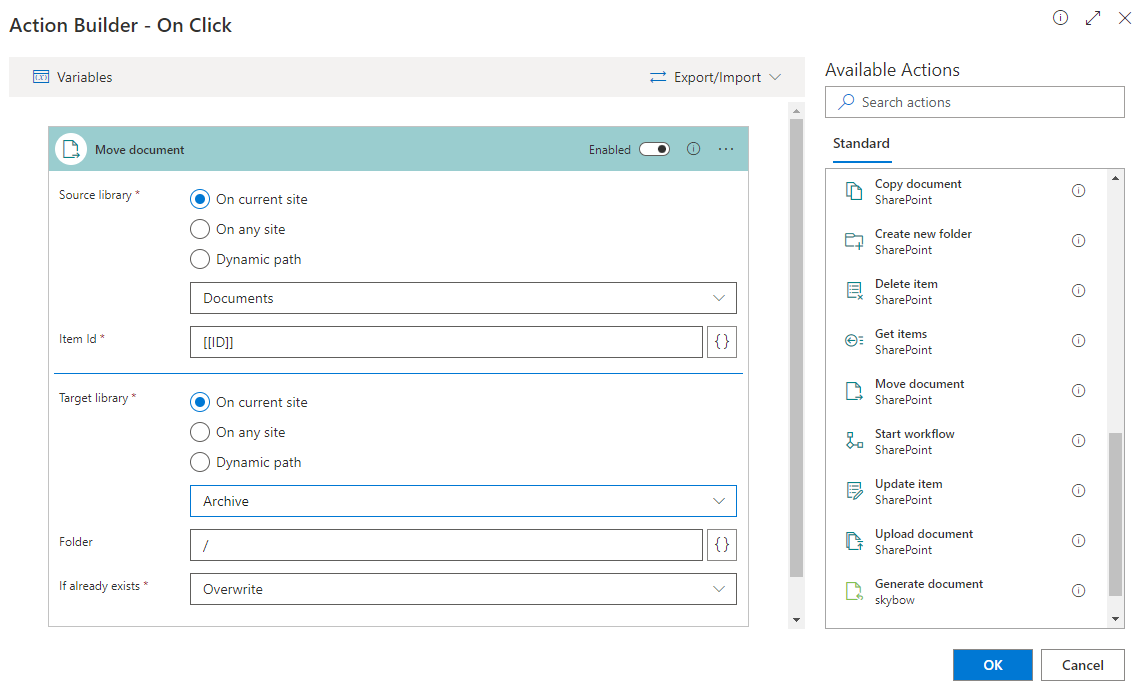Select Source library On current site
Viewport: 1140px width, 690px height.
(200, 199)
